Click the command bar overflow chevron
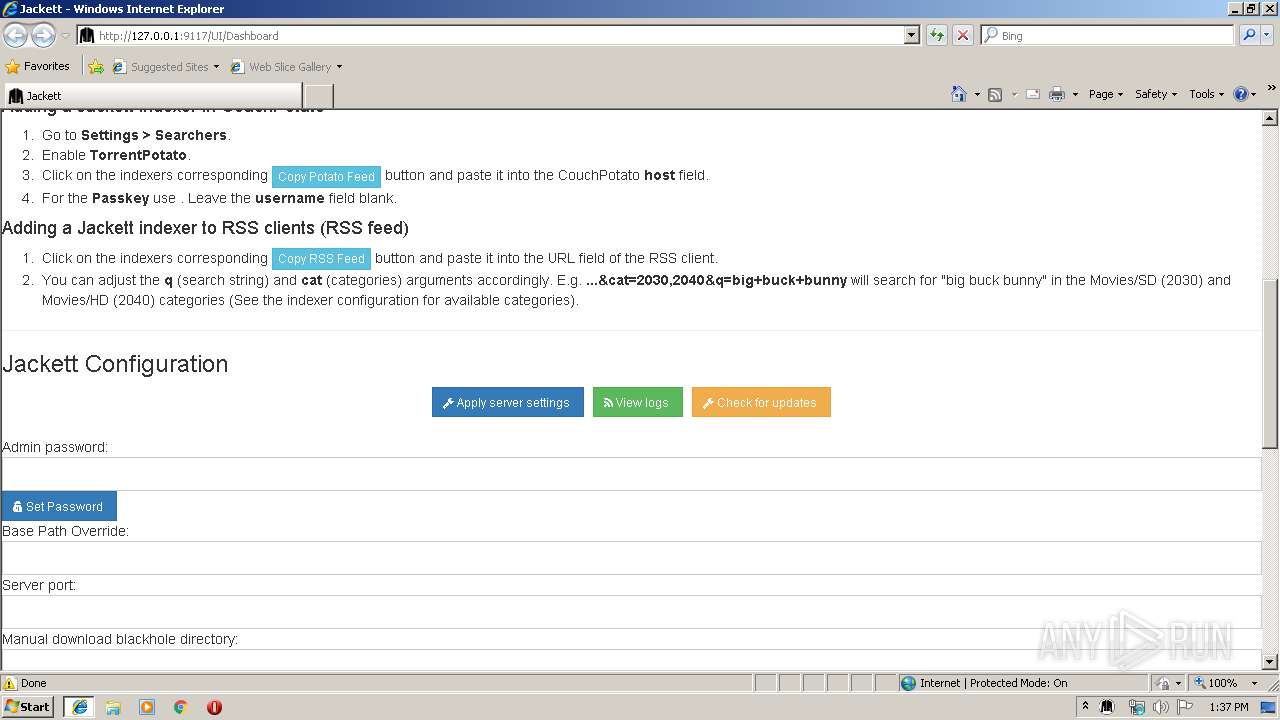 click(x=1271, y=89)
